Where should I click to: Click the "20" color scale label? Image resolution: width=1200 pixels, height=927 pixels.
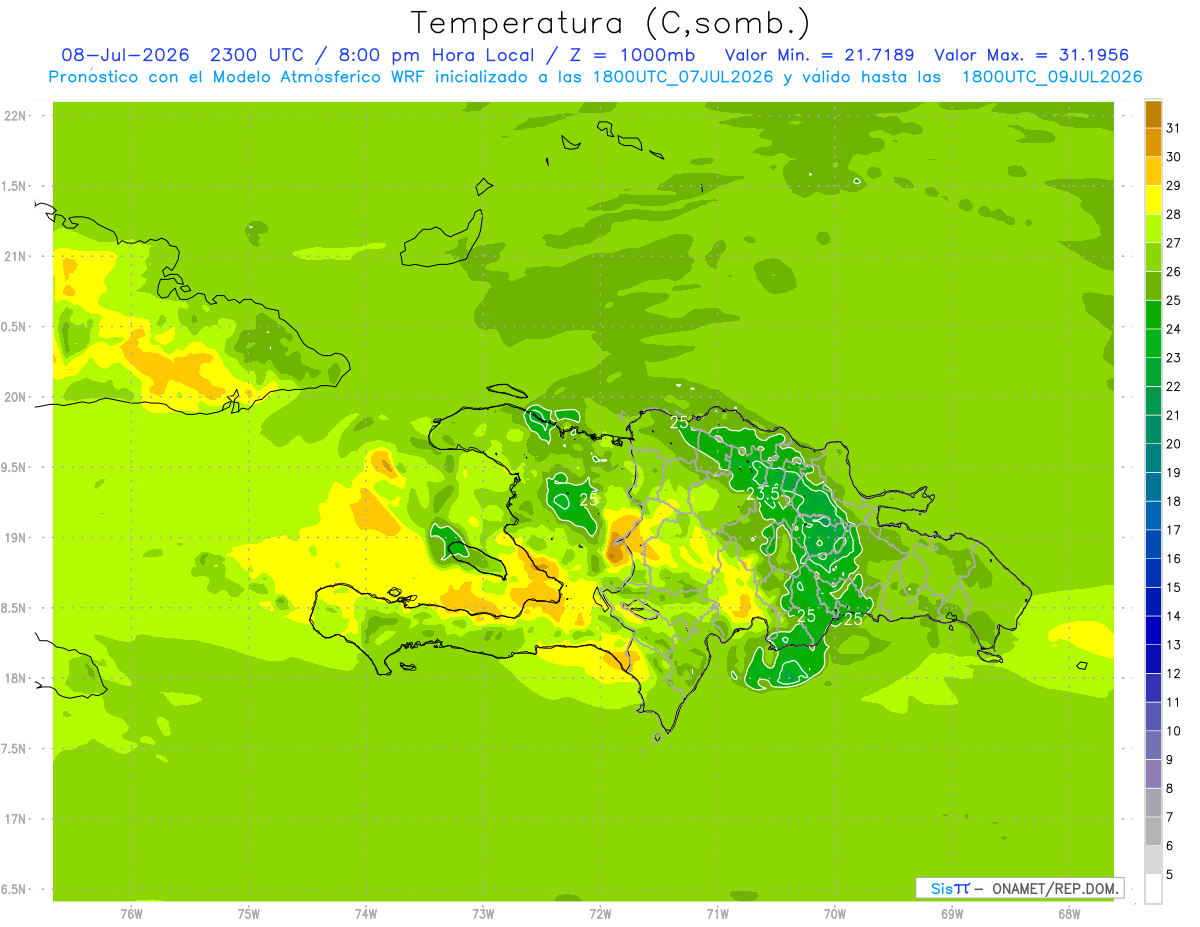click(1174, 443)
